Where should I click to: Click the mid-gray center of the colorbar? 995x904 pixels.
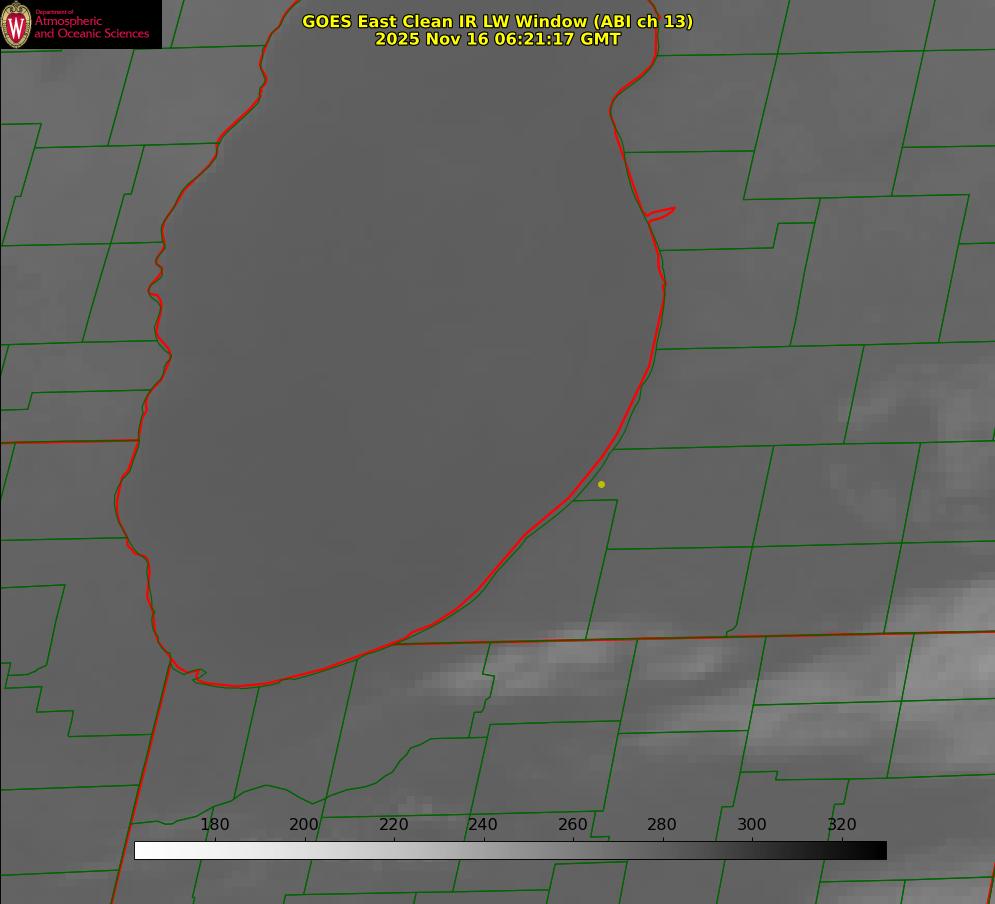[510, 850]
